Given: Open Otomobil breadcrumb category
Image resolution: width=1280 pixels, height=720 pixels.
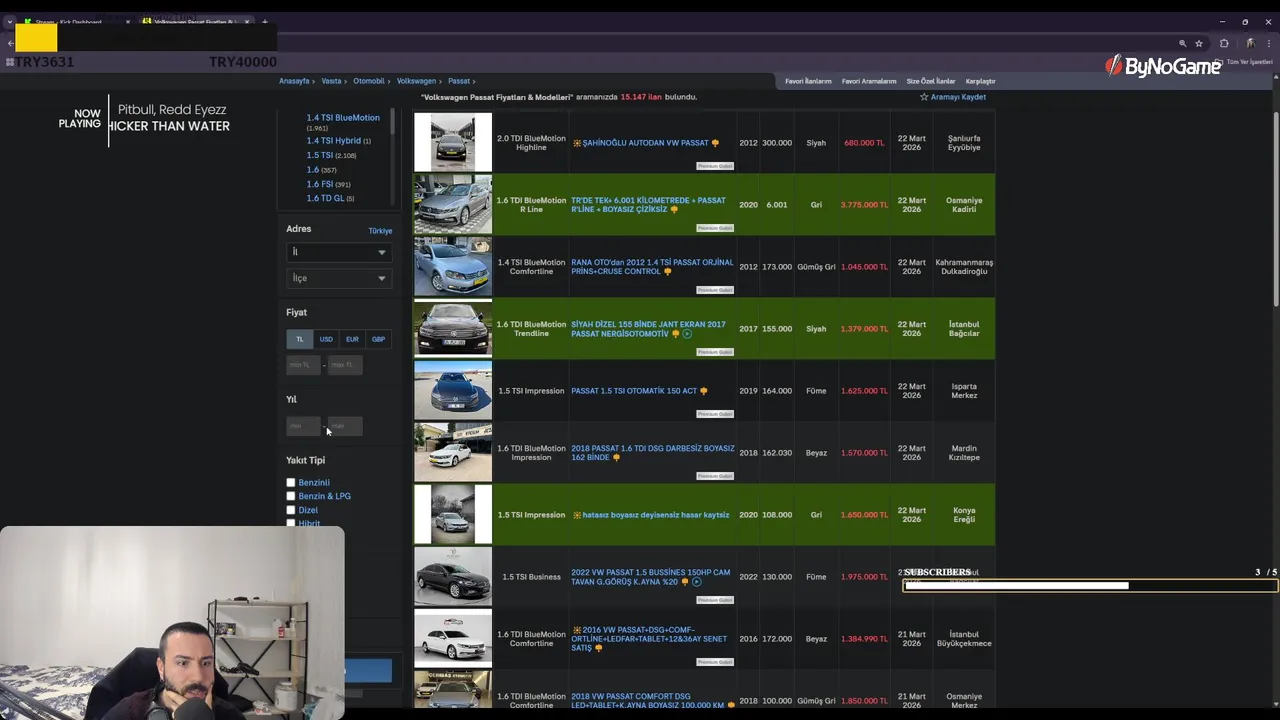Looking at the screenshot, I should [369, 81].
